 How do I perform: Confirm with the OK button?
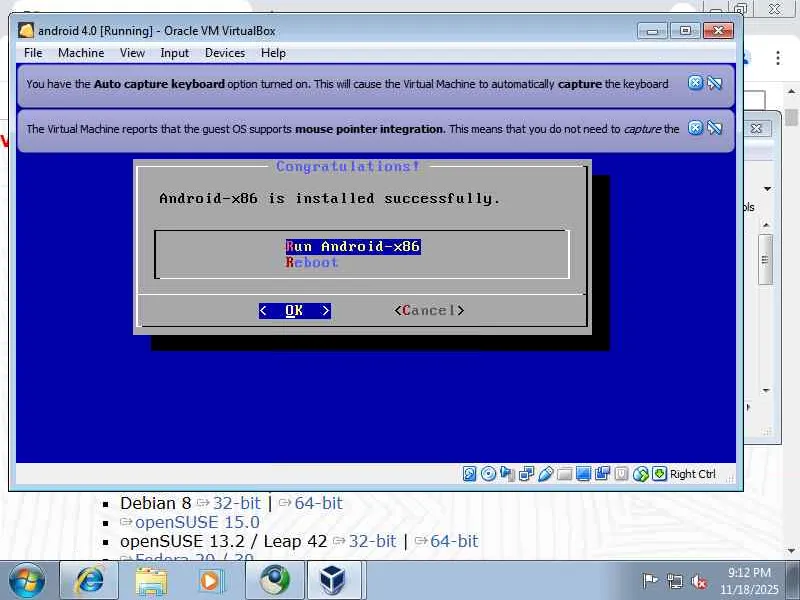point(294,310)
